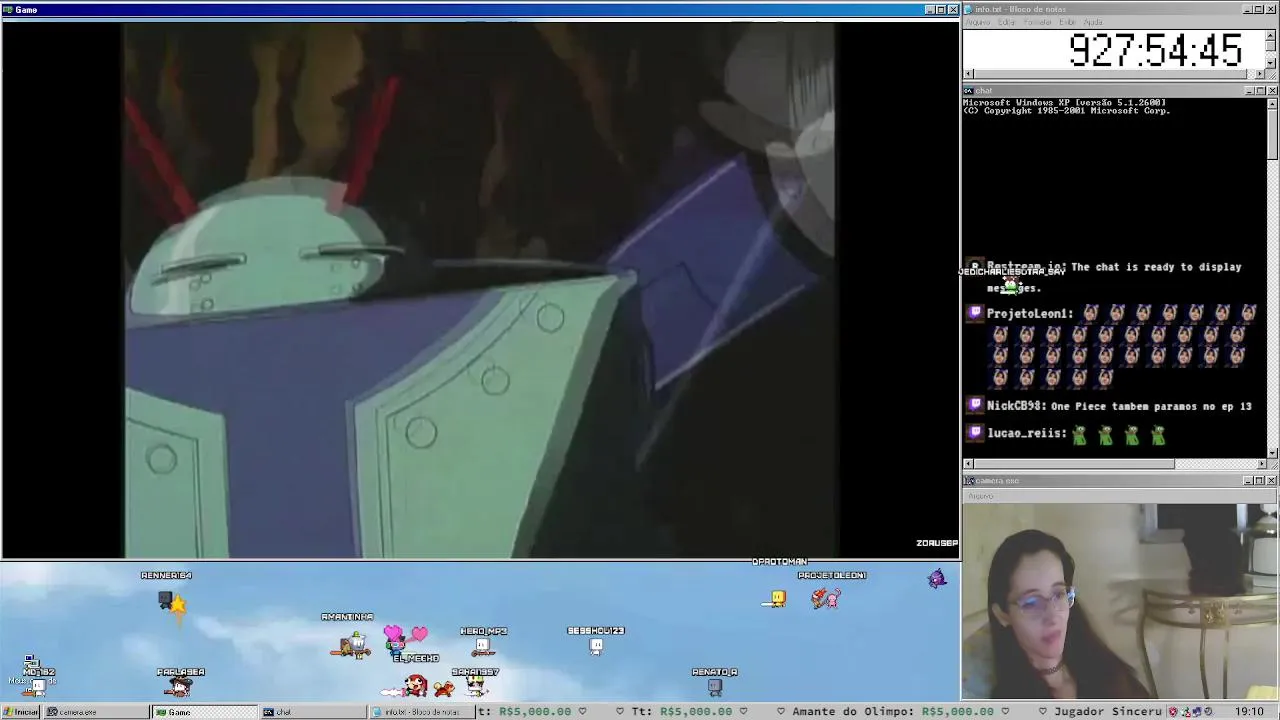The image size is (1280, 720).
Task: Click Jugador Sinceru ticker entry
Action: click(1110, 712)
